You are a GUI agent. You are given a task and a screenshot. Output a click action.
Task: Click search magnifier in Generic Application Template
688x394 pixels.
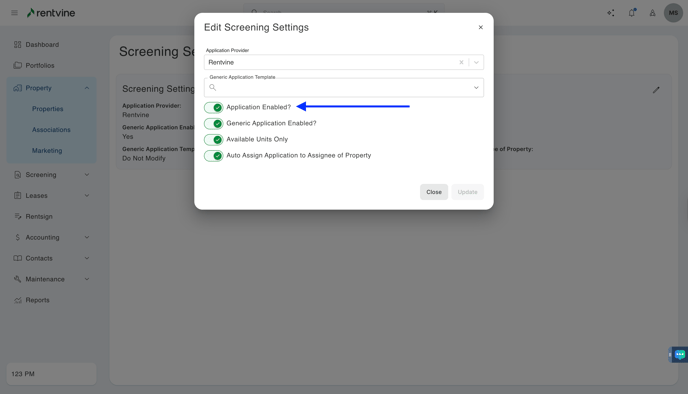(x=212, y=87)
